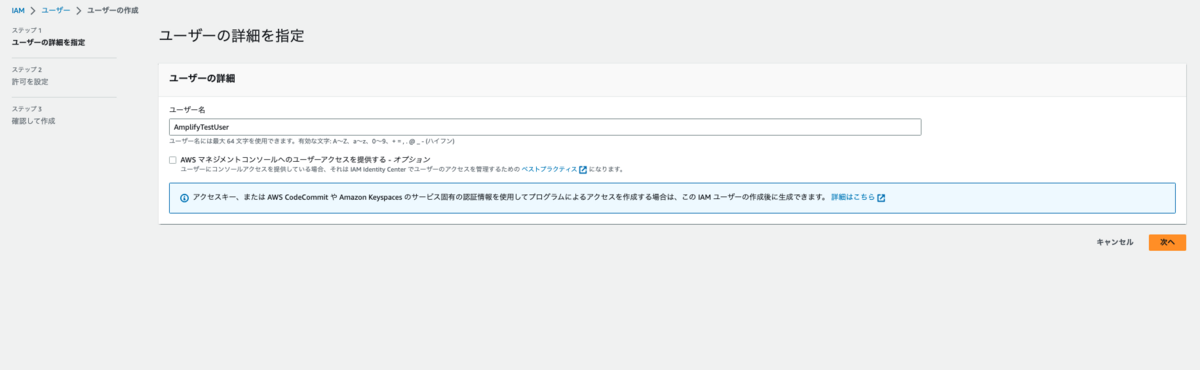Click the ユーザーの詳細を指定 page heading
1200x370 pixels.
(231, 36)
